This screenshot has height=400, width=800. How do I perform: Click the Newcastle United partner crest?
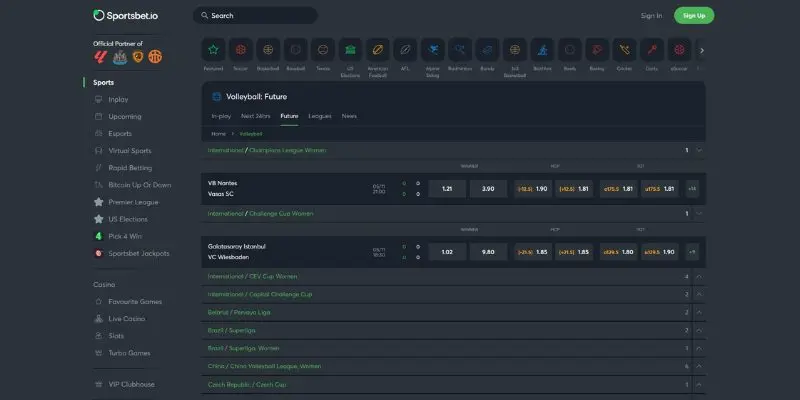click(x=120, y=57)
